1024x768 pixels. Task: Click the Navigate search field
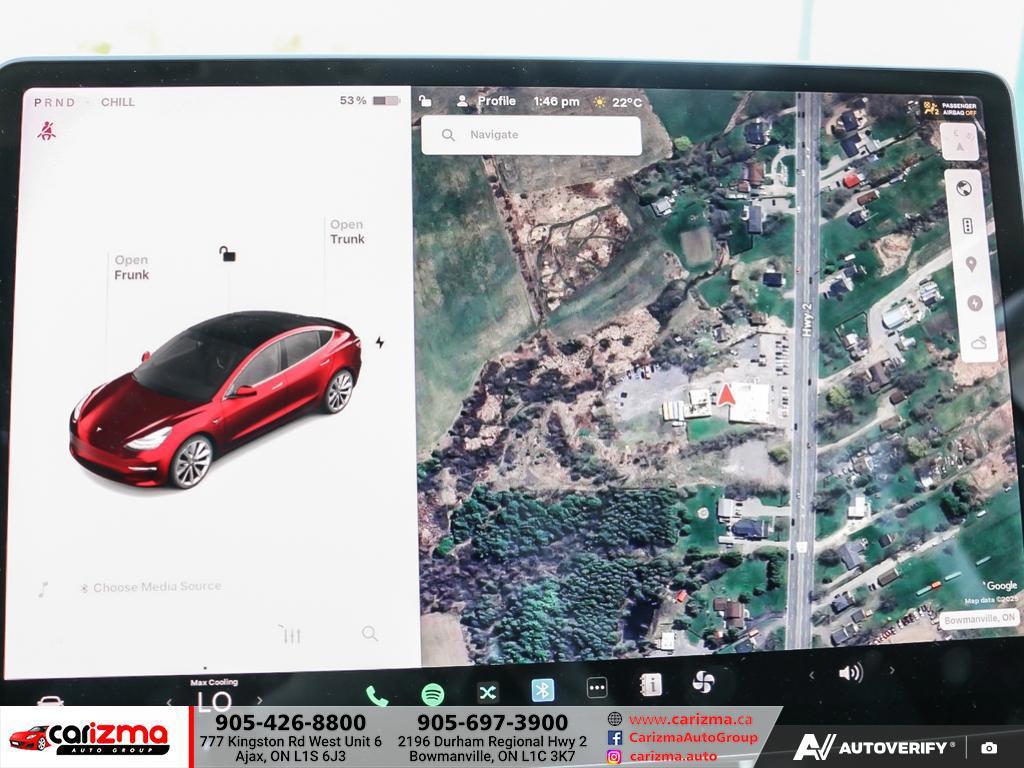(x=531, y=135)
